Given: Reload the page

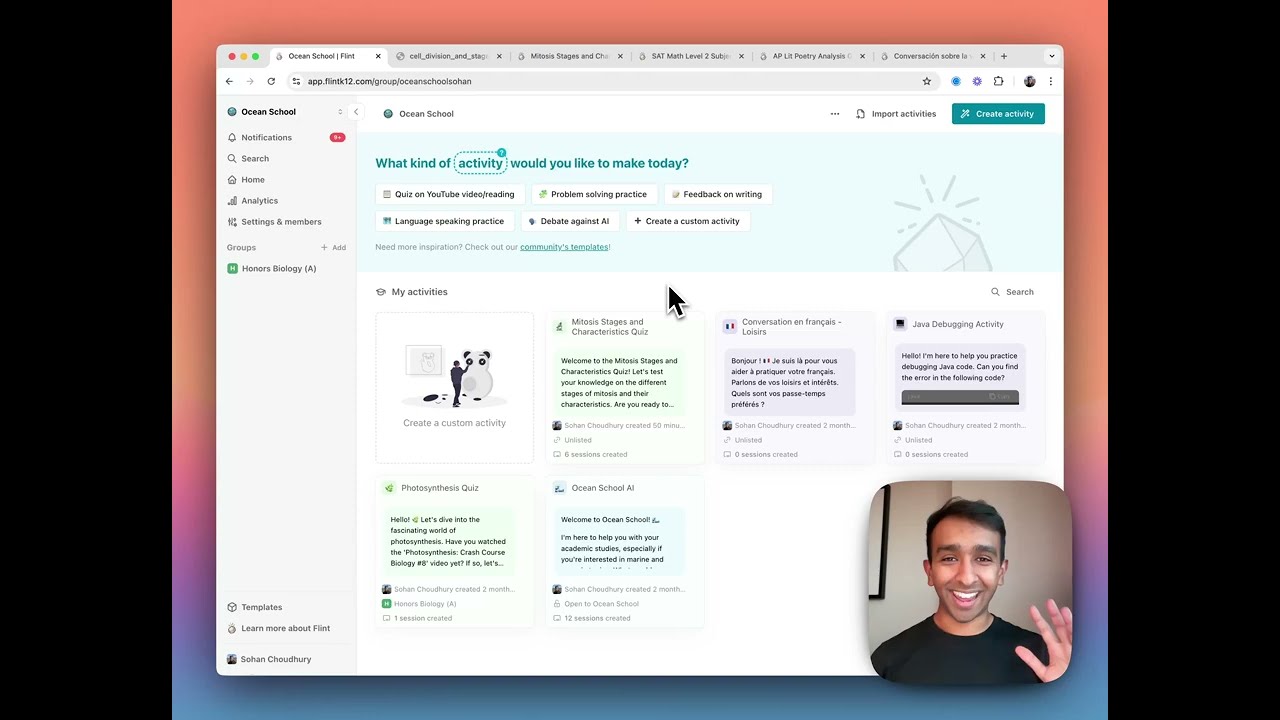Looking at the screenshot, I should coord(271,81).
